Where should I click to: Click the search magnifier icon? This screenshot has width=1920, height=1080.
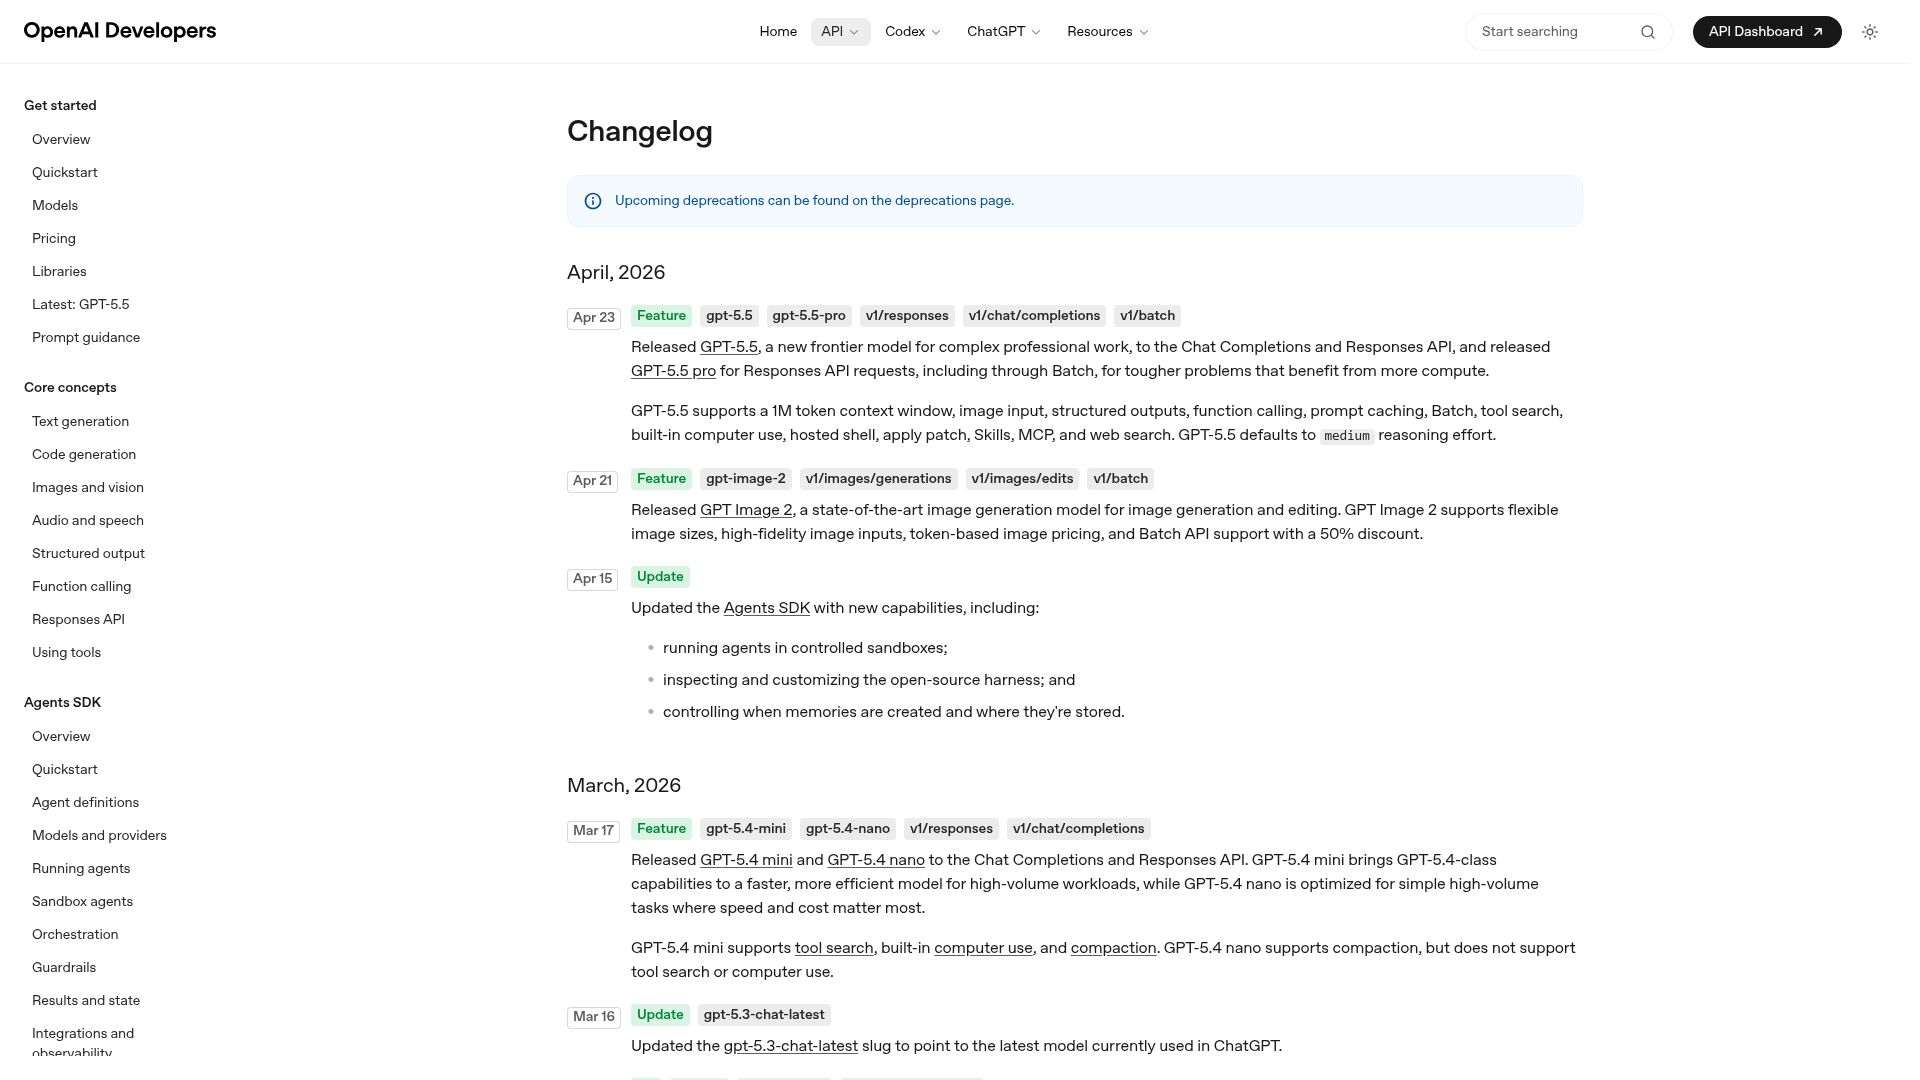pos(1648,32)
